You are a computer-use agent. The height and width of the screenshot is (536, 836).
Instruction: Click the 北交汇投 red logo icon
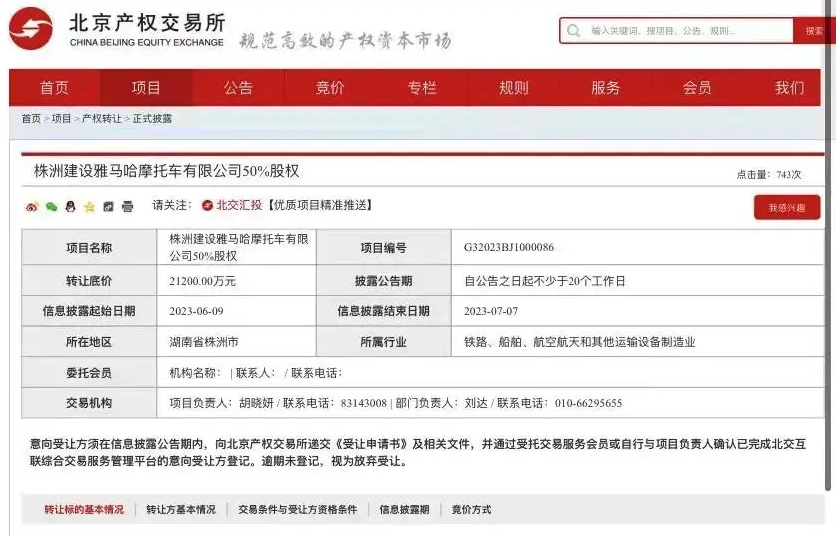pos(207,205)
